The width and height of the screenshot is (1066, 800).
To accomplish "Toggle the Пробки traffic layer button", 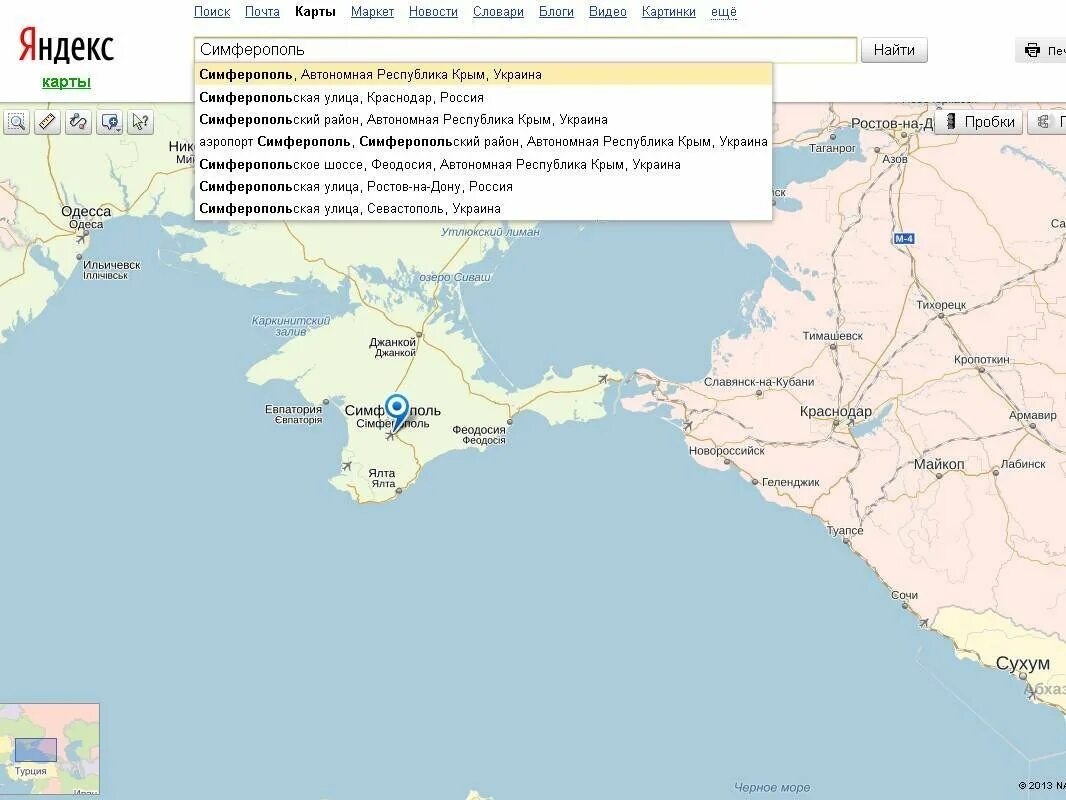I will point(979,122).
